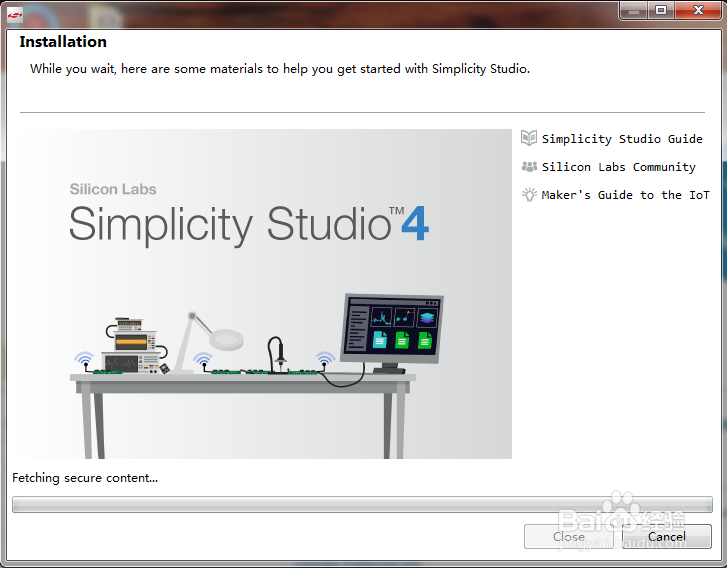Click the 'Fetching secure content...' status text
Image resolution: width=727 pixels, height=568 pixels.
click(85, 478)
